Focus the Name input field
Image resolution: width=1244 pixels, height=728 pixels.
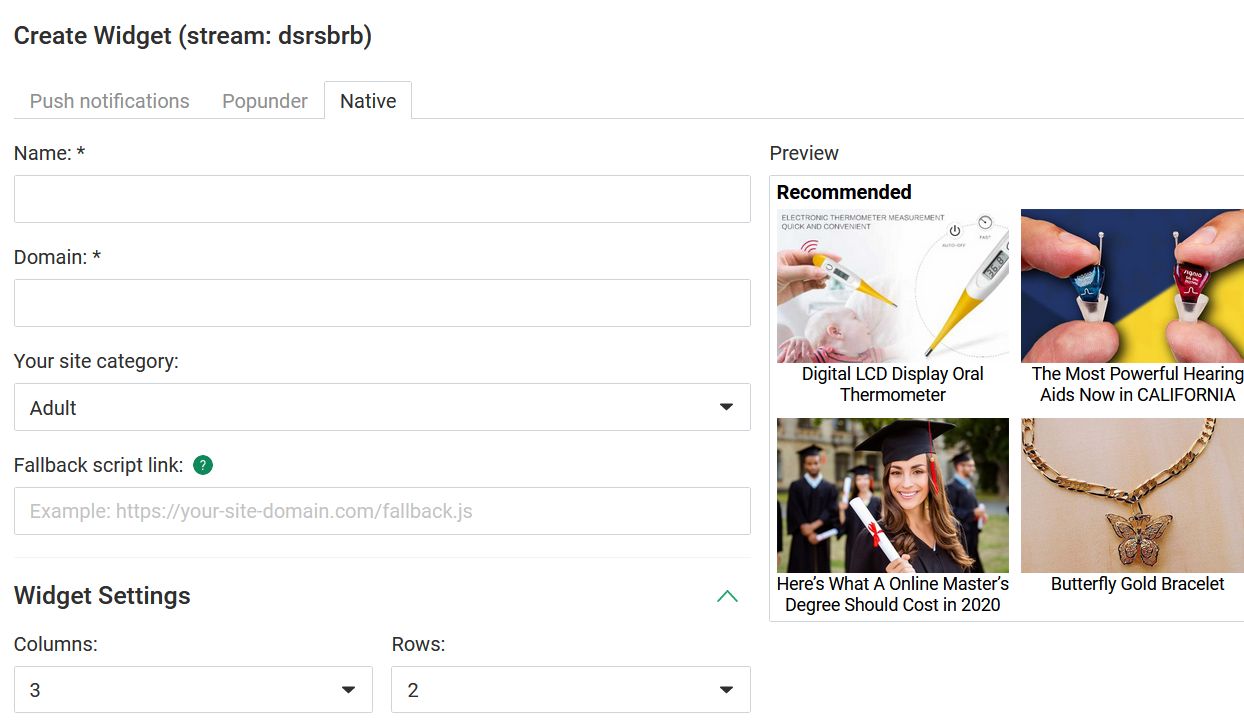[x=382, y=199]
